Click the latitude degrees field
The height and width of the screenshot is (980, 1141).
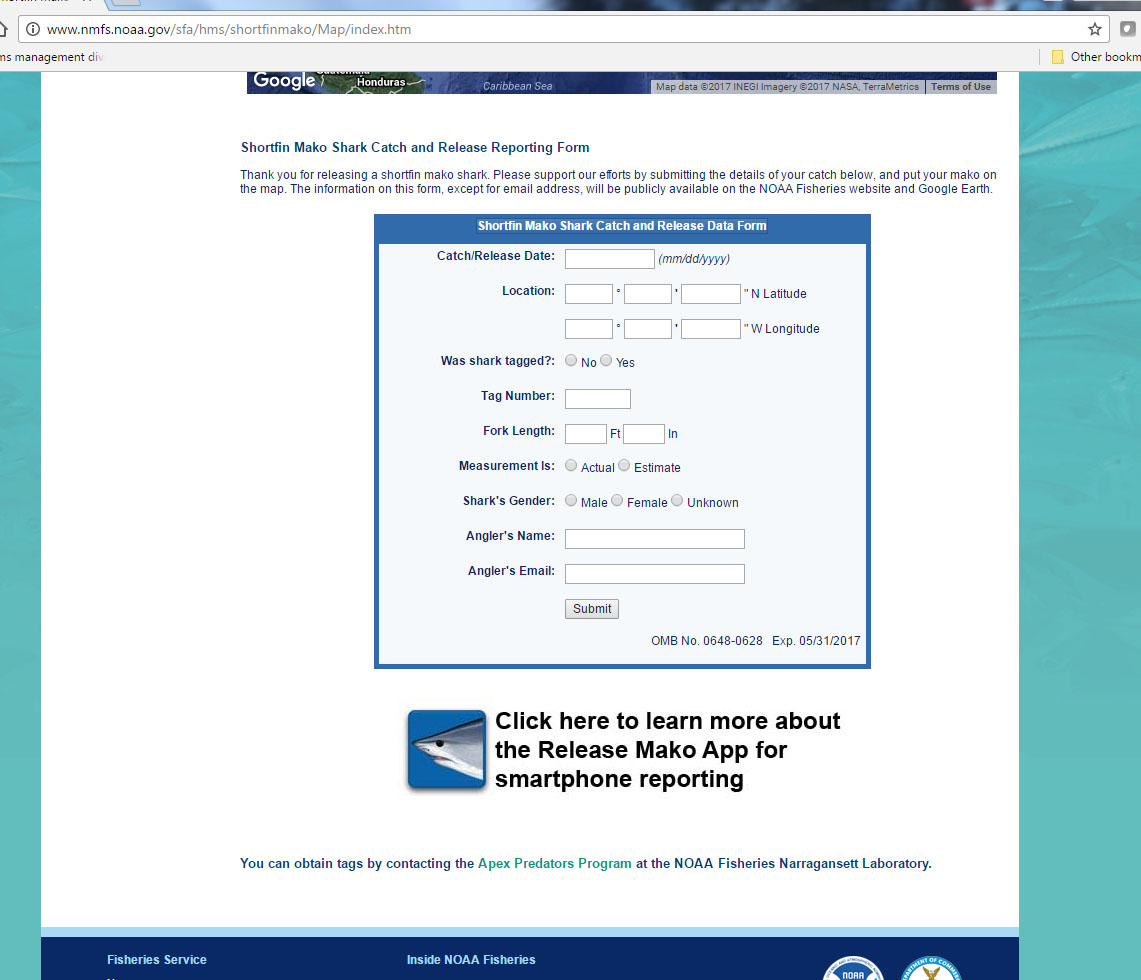tap(589, 294)
